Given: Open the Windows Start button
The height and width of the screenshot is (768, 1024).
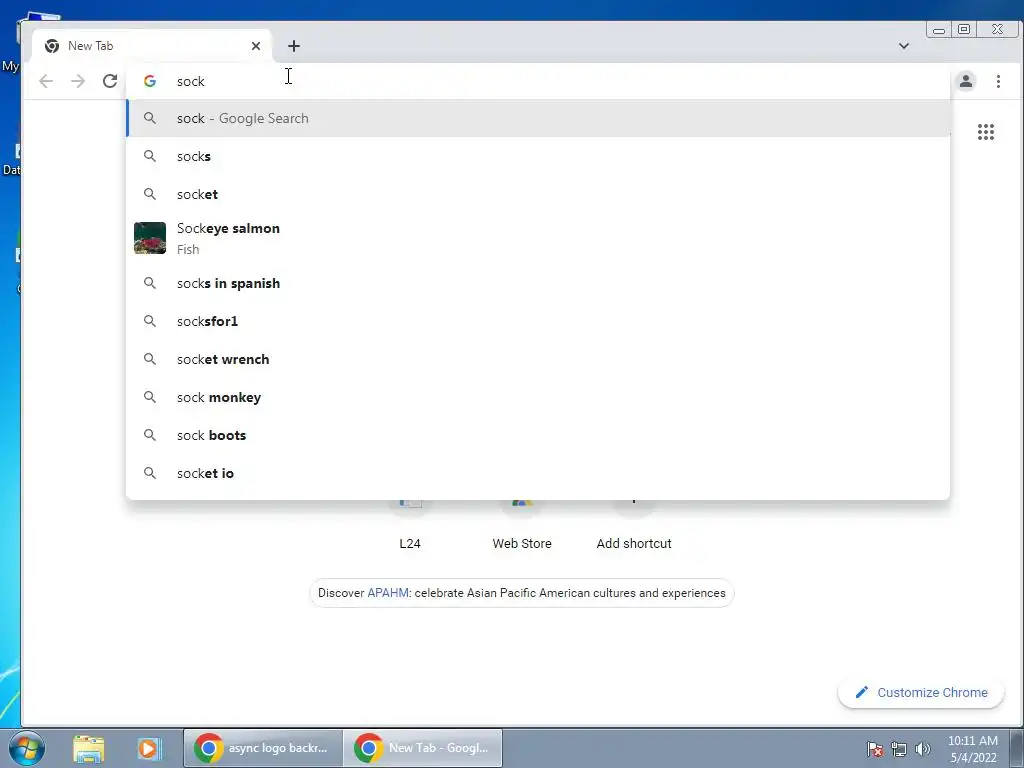Looking at the screenshot, I should pyautogui.click(x=26, y=748).
